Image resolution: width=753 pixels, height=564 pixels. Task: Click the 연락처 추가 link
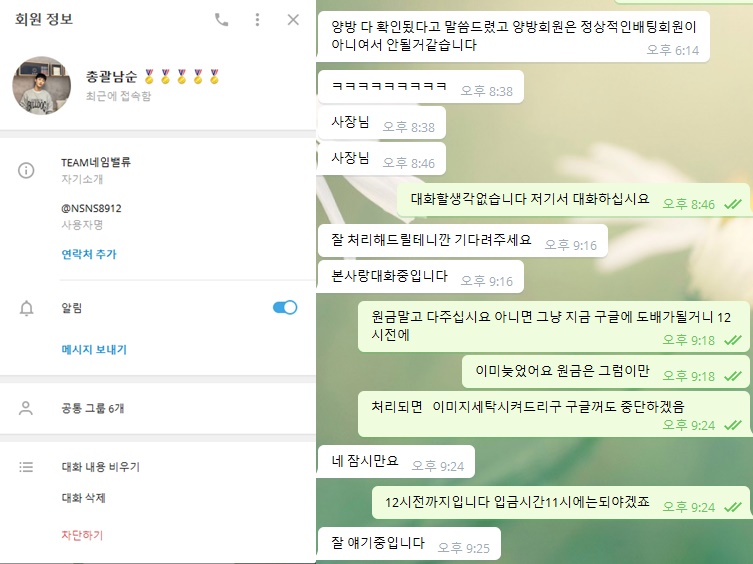point(89,254)
